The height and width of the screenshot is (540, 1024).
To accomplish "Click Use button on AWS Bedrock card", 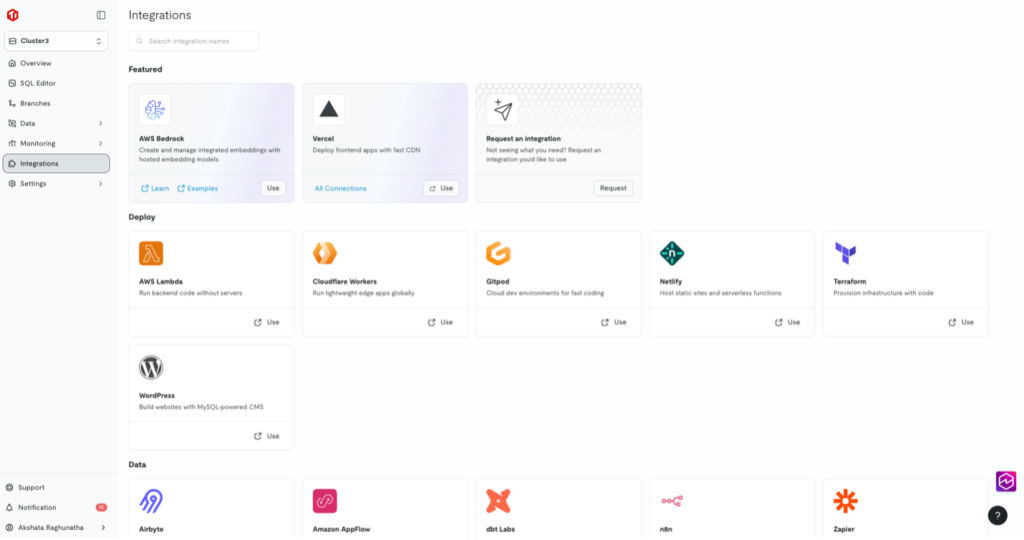I will click(273, 189).
